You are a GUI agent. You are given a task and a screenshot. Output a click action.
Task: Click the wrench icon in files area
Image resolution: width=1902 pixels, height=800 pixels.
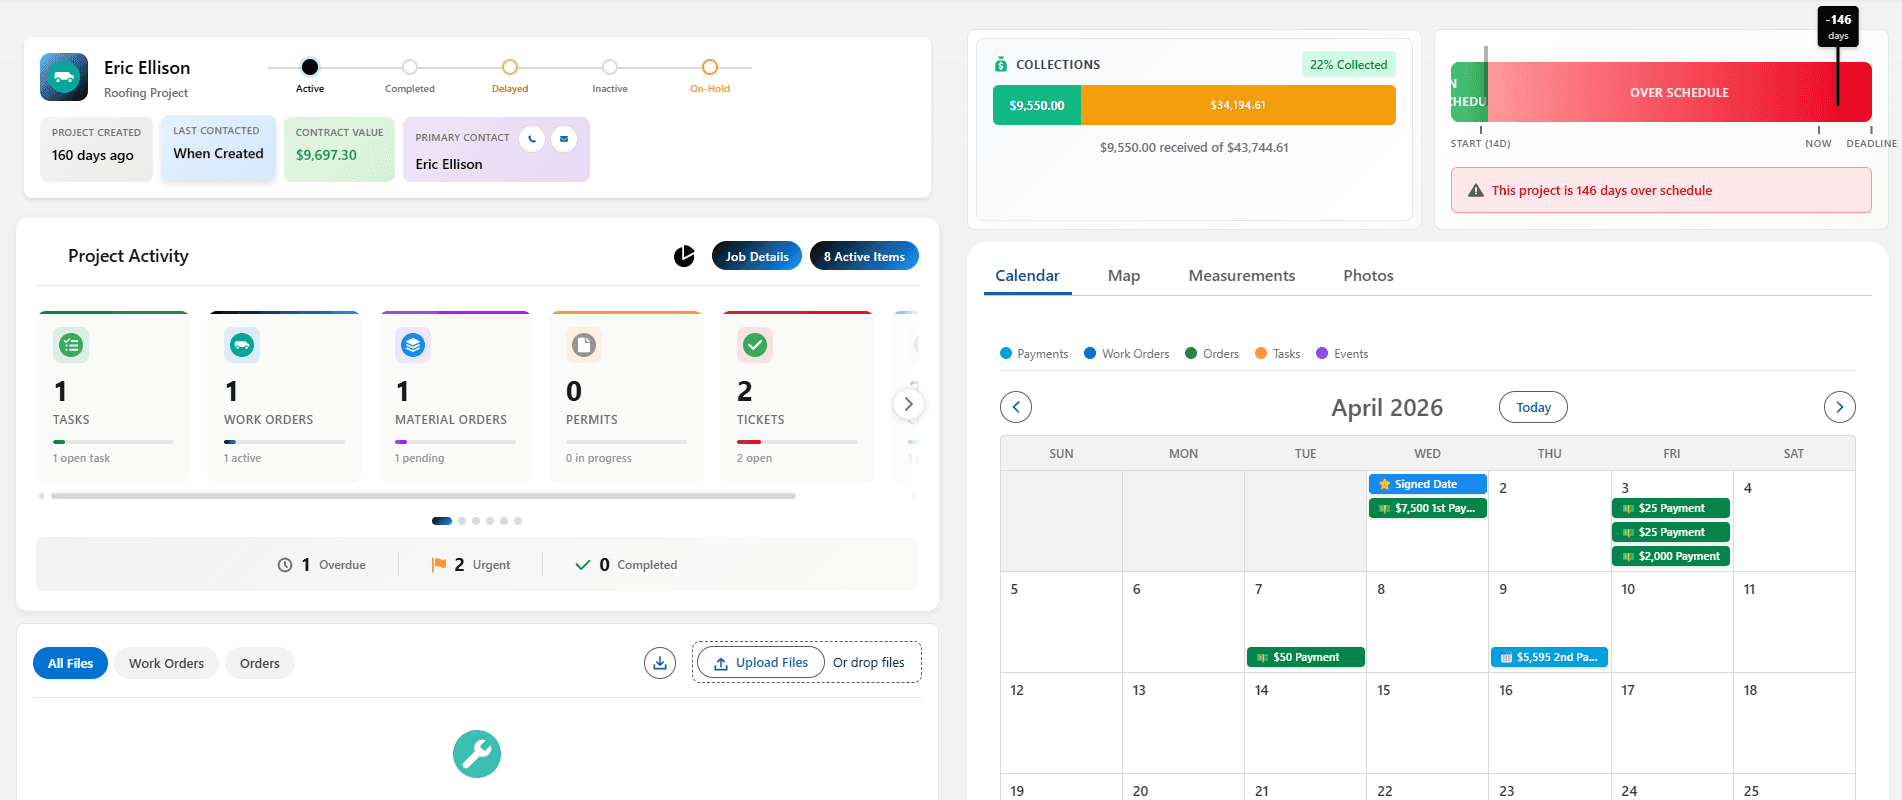pos(477,754)
